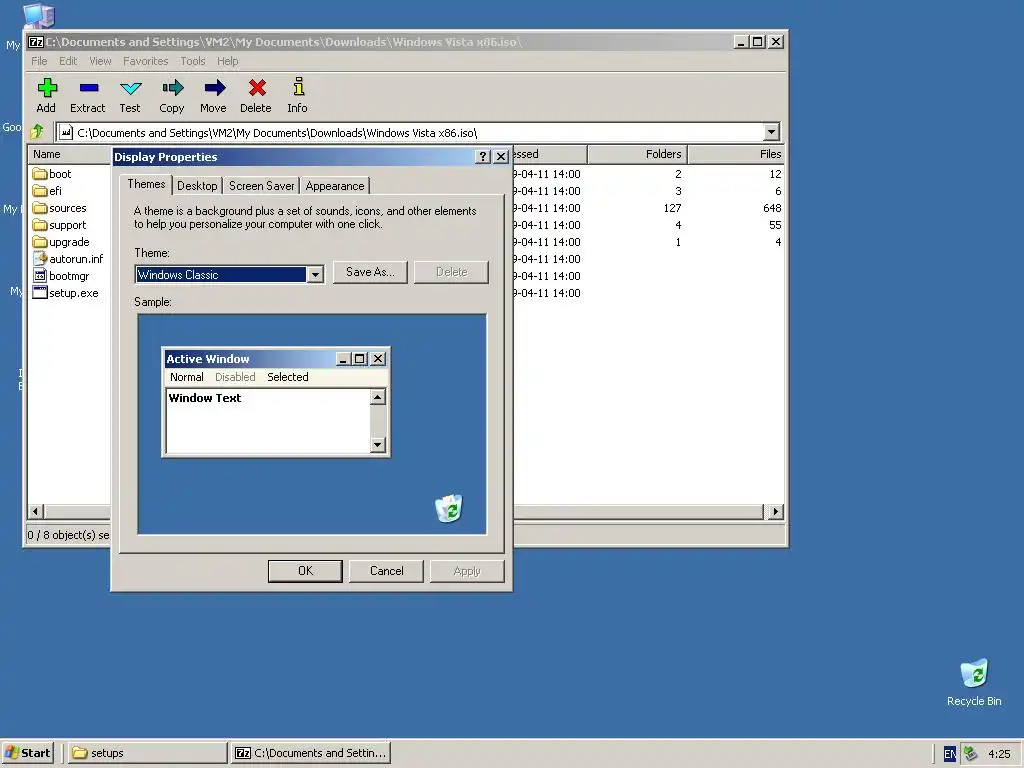Click sample window scrollbar down arrow
This screenshot has width=1024, height=768.
[x=377, y=445]
